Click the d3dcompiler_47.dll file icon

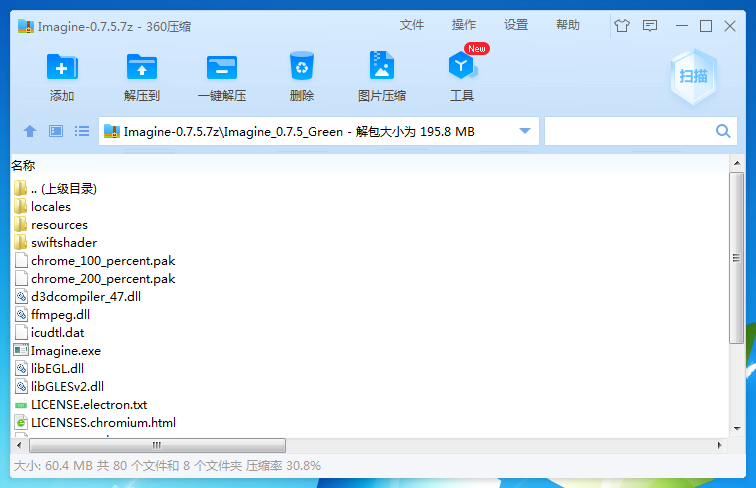pyautogui.click(x=21, y=297)
